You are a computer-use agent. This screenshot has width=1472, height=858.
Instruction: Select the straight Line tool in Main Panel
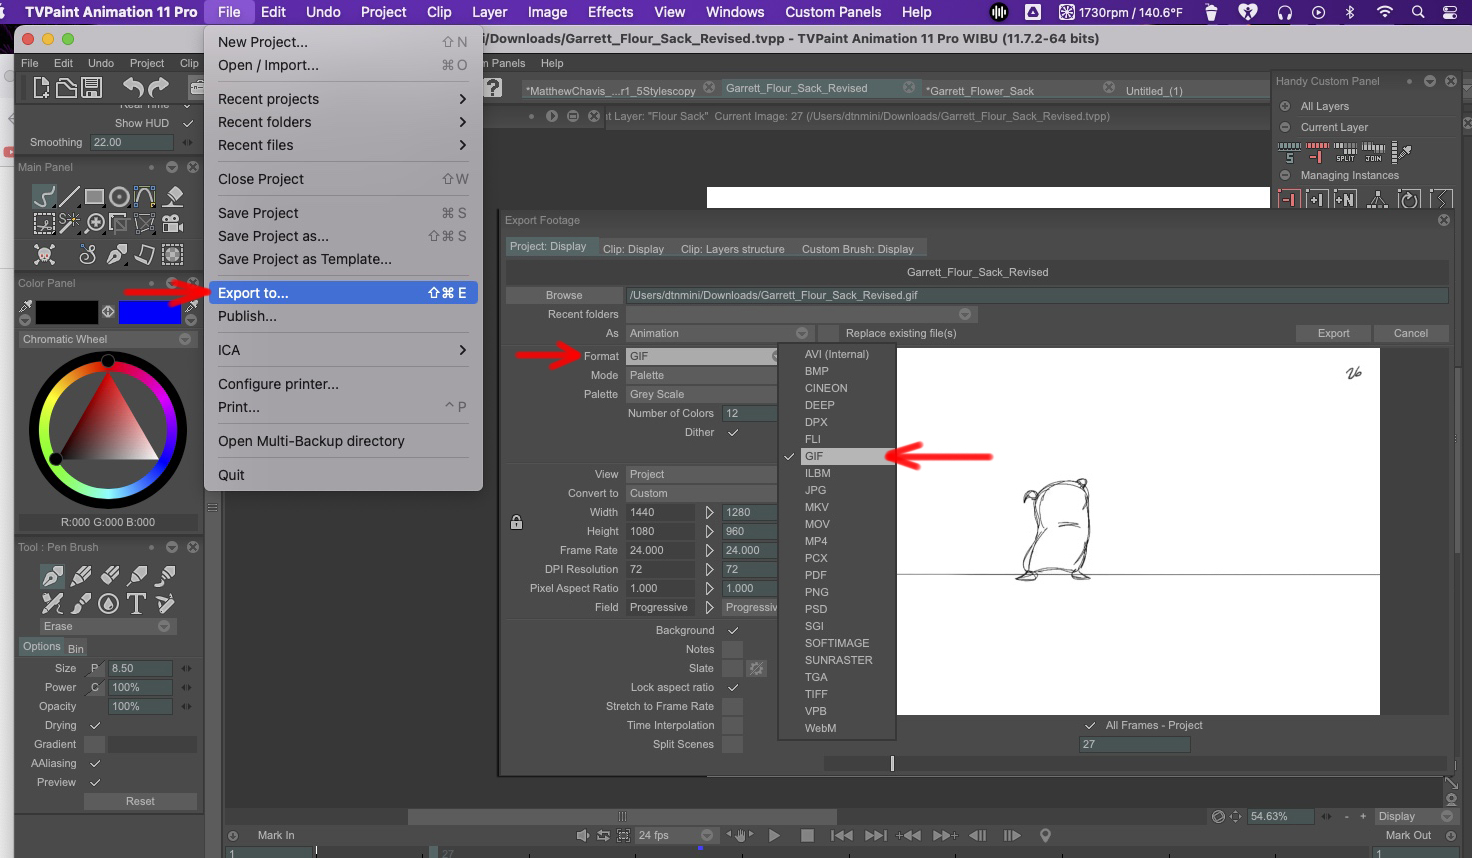pyautogui.click(x=69, y=196)
